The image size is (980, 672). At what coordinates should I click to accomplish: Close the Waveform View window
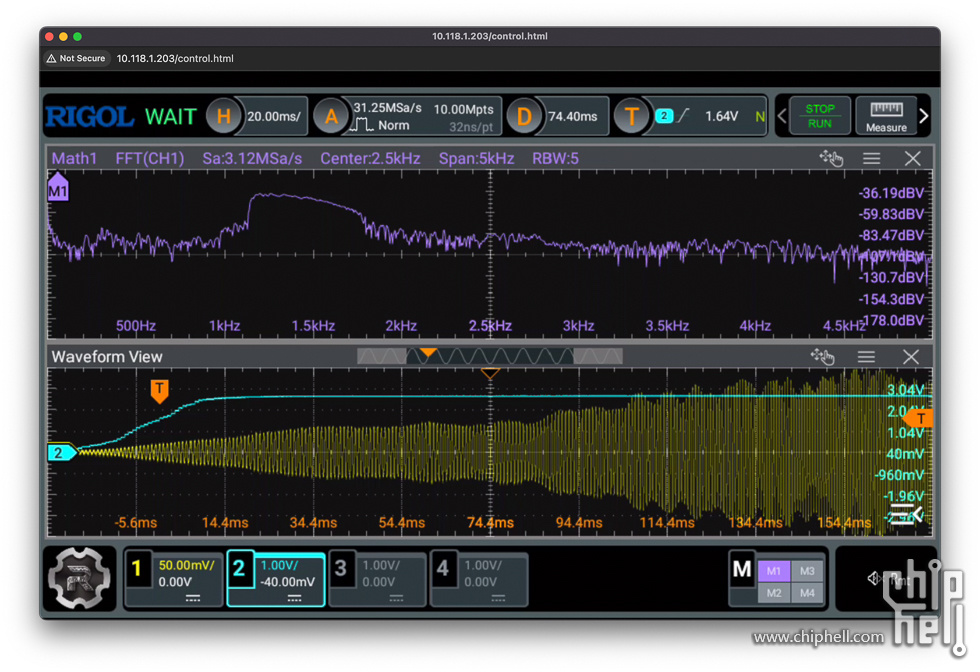[911, 356]
